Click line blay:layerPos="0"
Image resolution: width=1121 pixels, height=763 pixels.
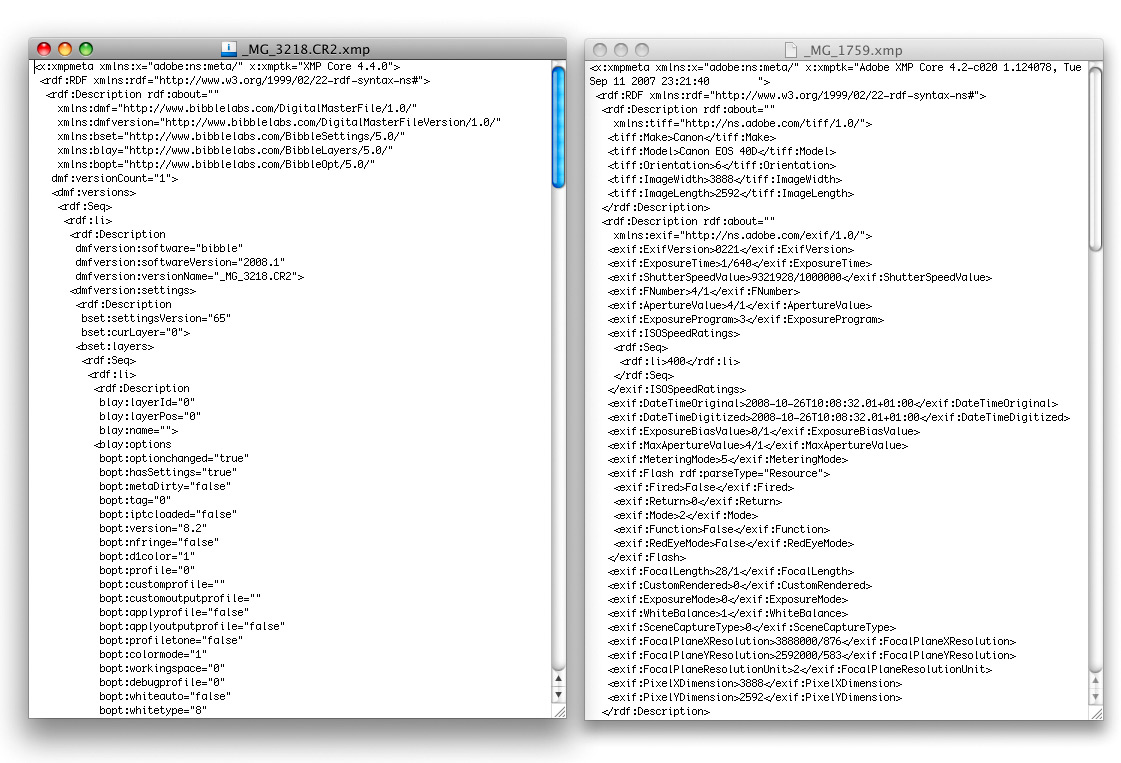pos(150,416)
